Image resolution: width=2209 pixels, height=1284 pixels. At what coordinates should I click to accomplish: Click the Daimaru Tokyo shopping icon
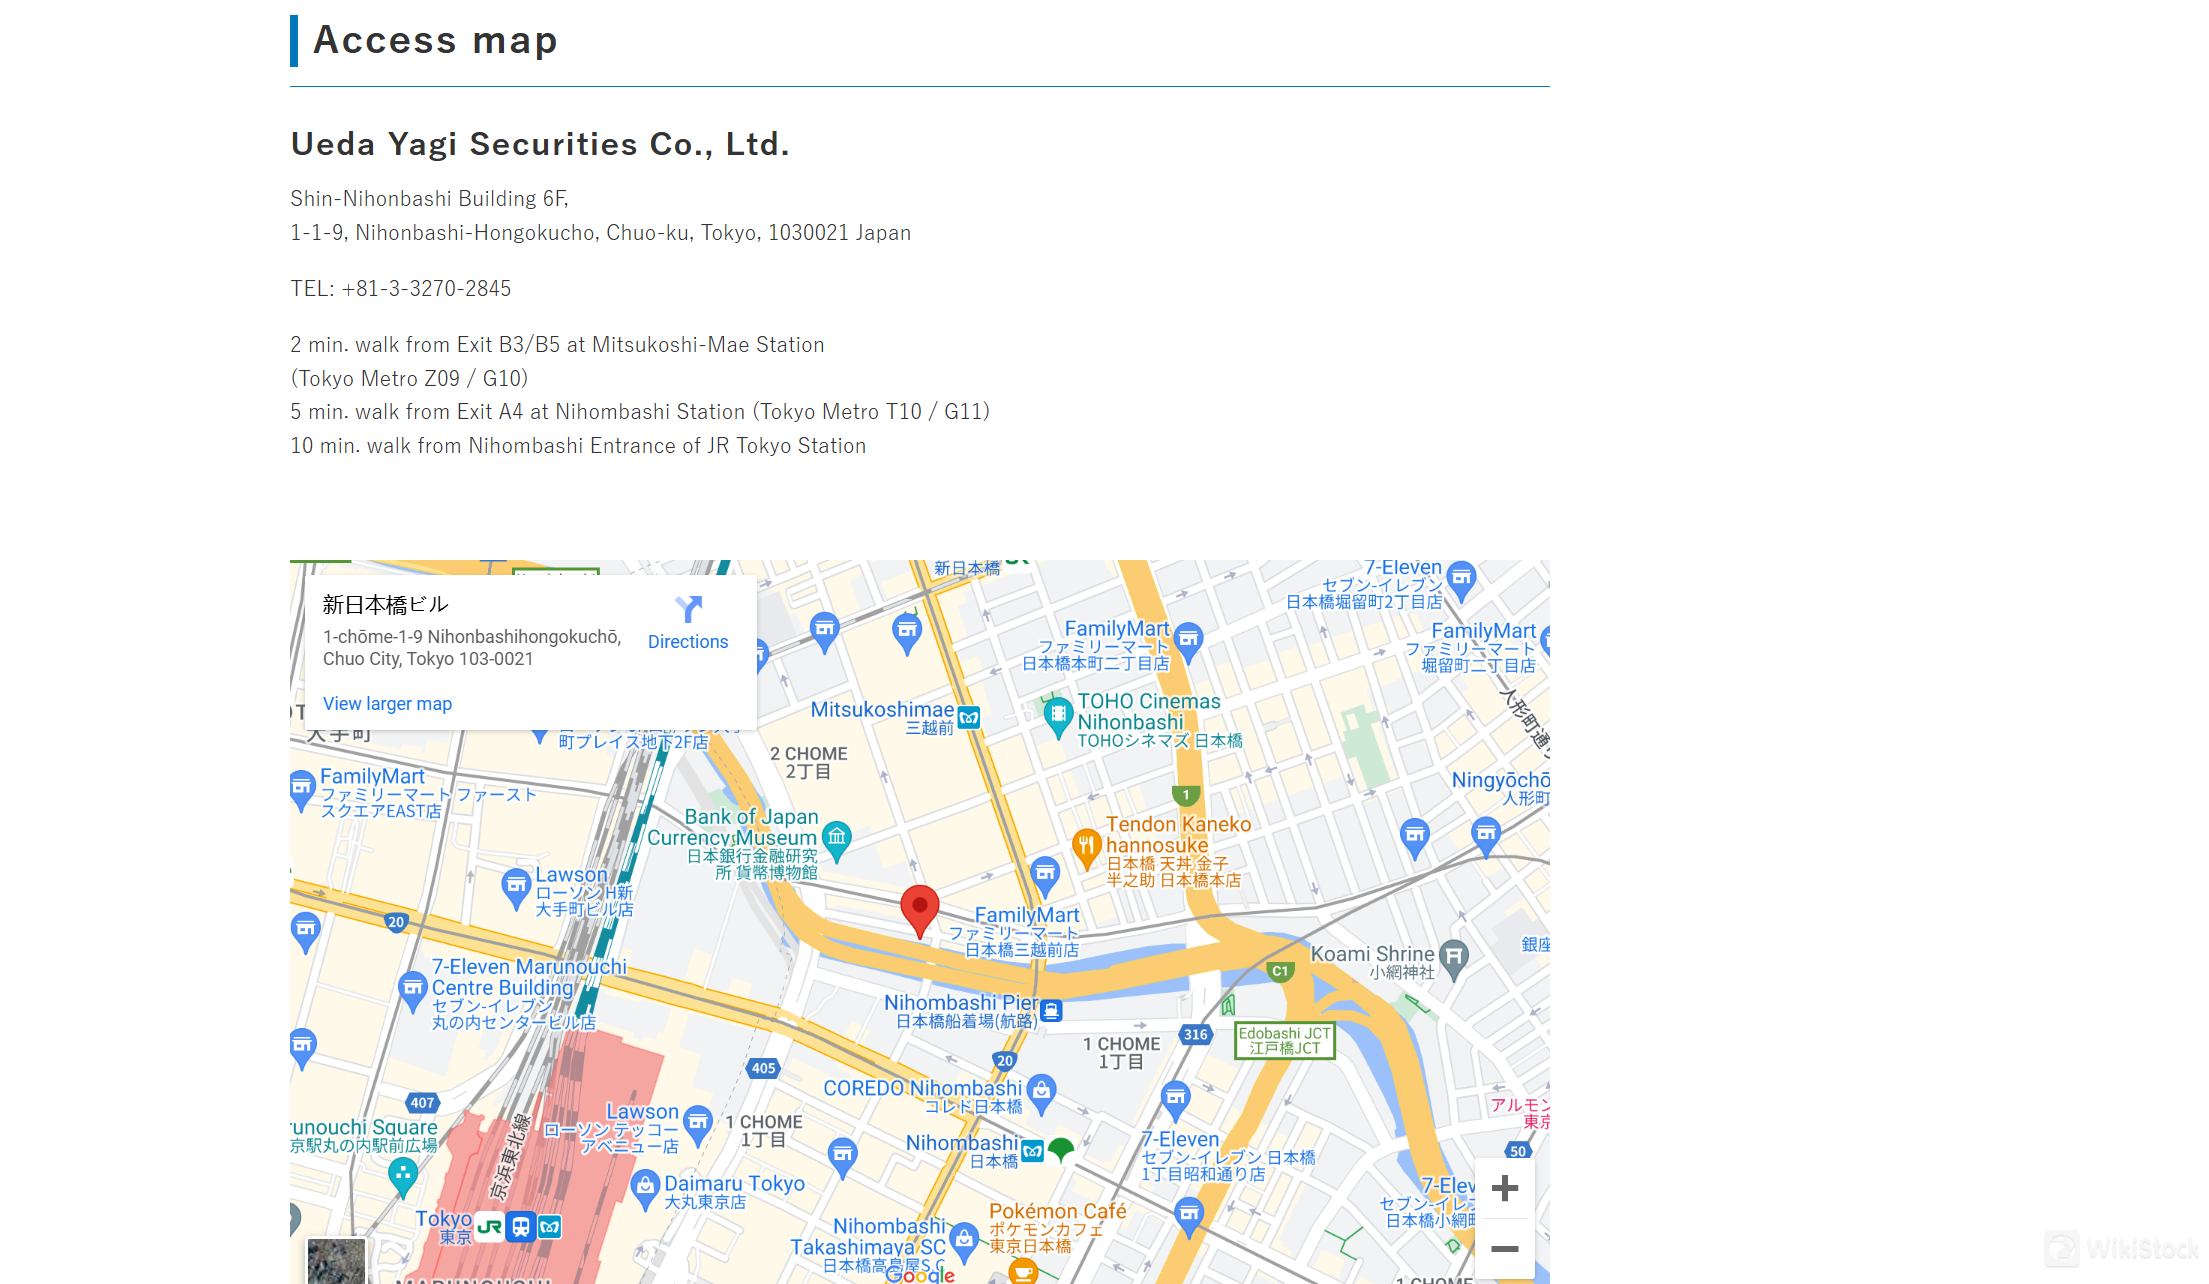click(x=646, y=1188)
